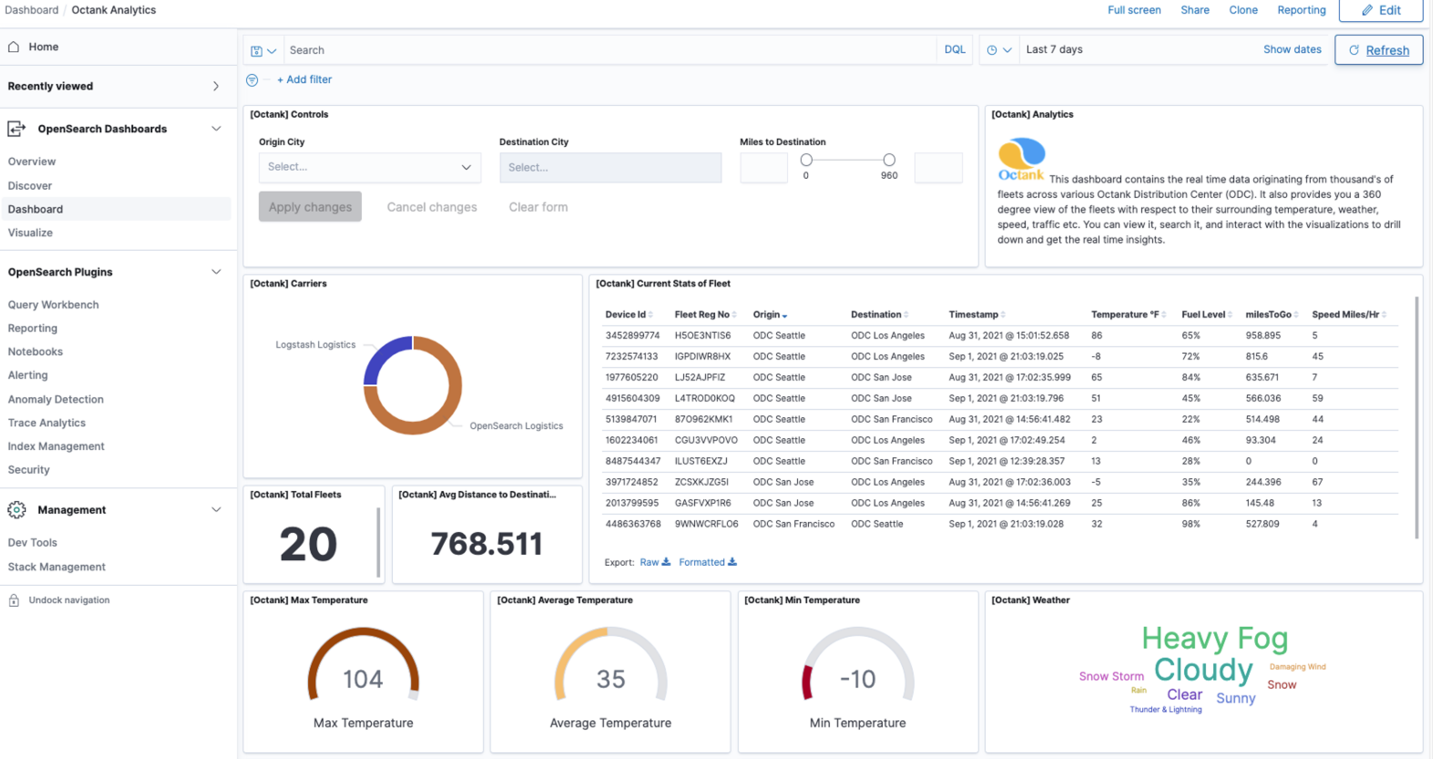Viewport: 1433px width, 759px height.
Task: Switch query language via DQL button
Action: (955, 50)
